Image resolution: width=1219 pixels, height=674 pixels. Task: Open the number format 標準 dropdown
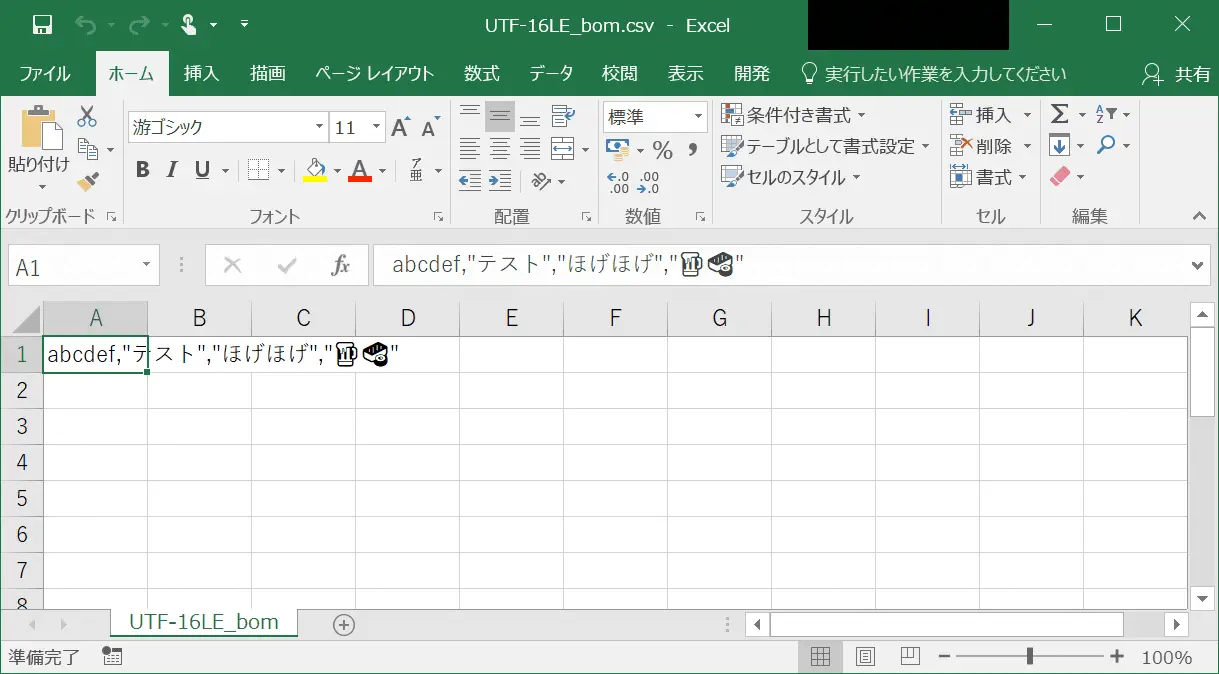(698, 117)
